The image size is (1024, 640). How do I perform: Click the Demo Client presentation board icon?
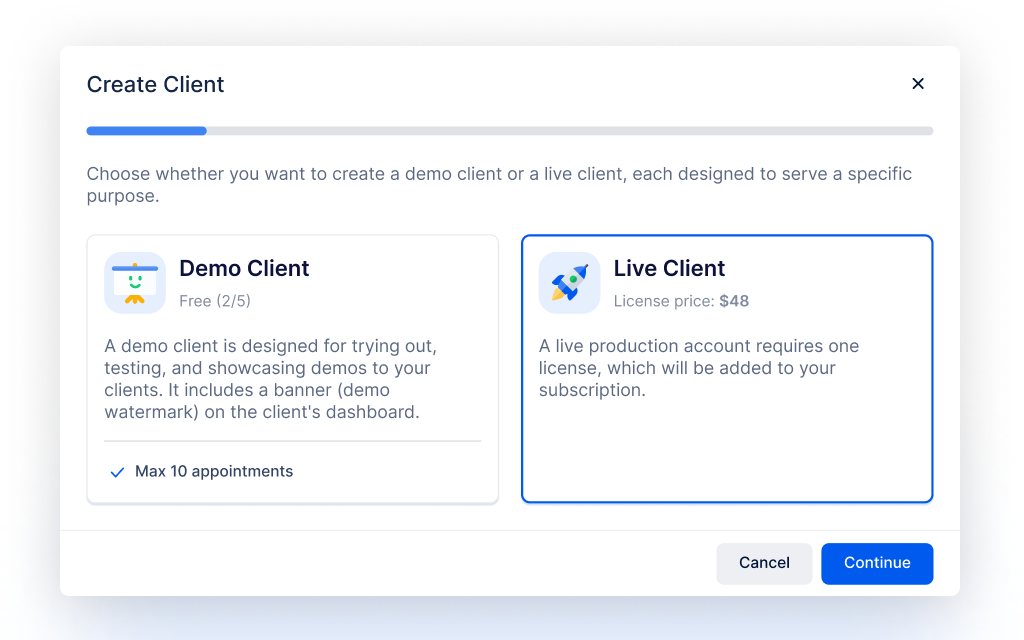tap(135, 283)
